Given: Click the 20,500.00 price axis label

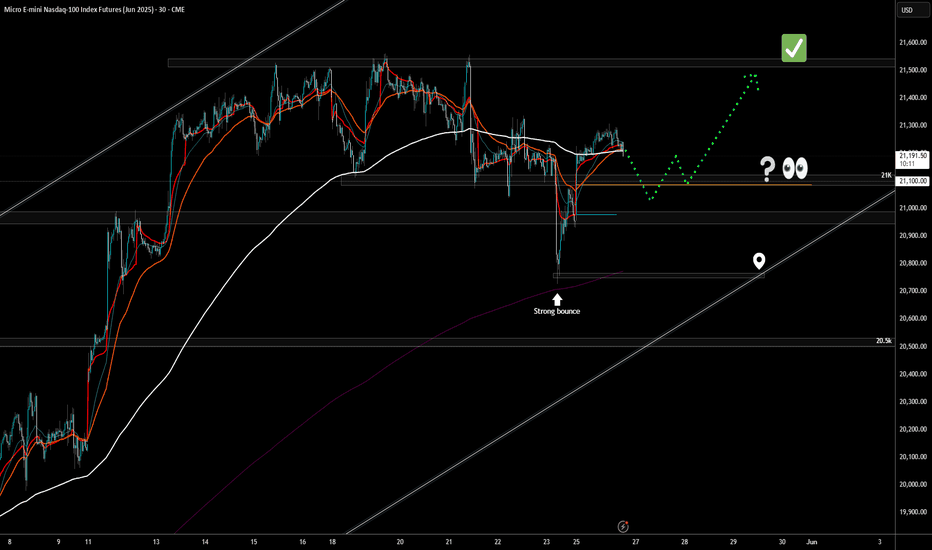Looking at the screenshot, I should [x=913, y=346].
